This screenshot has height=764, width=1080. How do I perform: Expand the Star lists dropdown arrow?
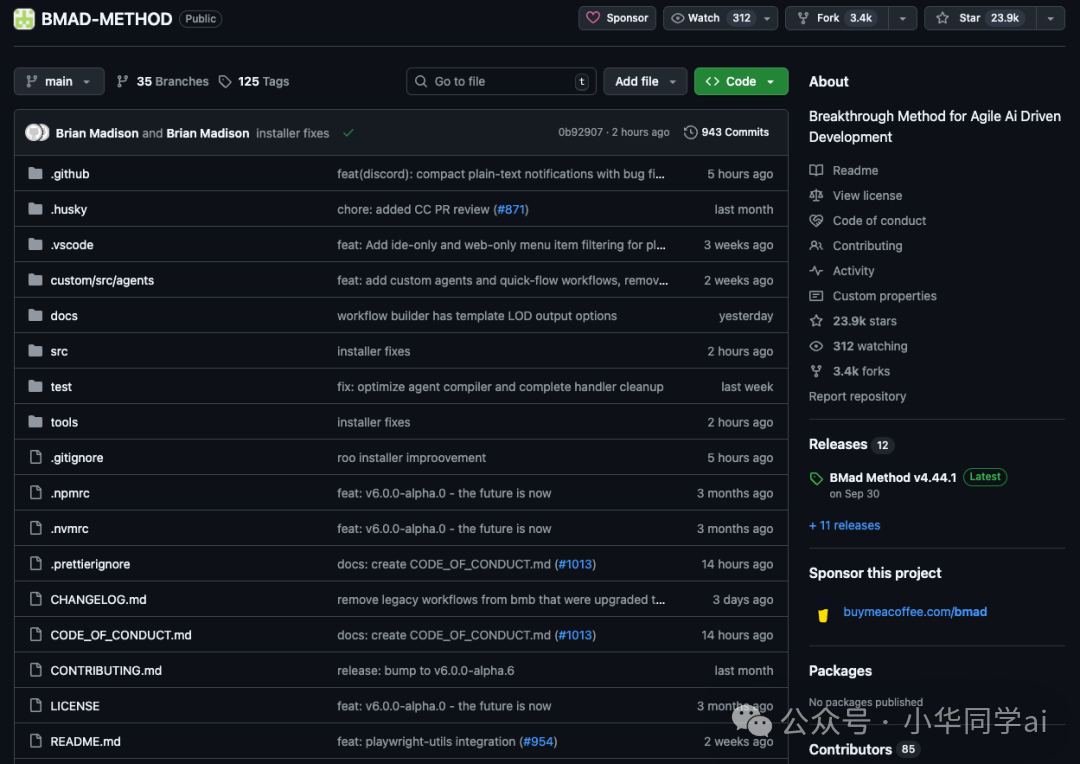[1049, 18]
